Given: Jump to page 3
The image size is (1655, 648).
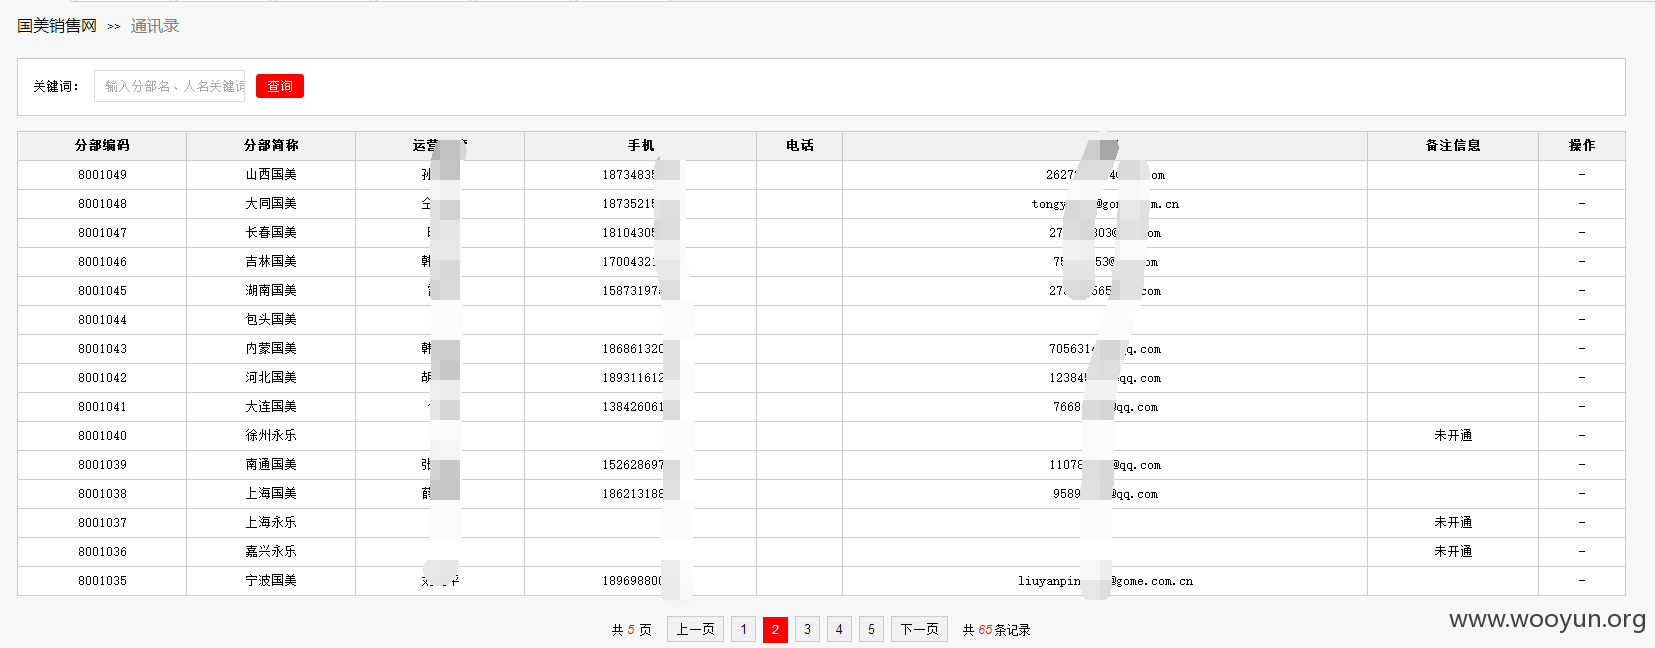Looking at the screenshot, I should 807,629.
